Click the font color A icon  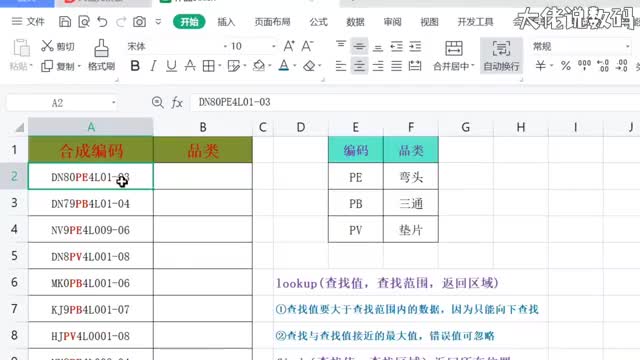(x=284, y=66)
